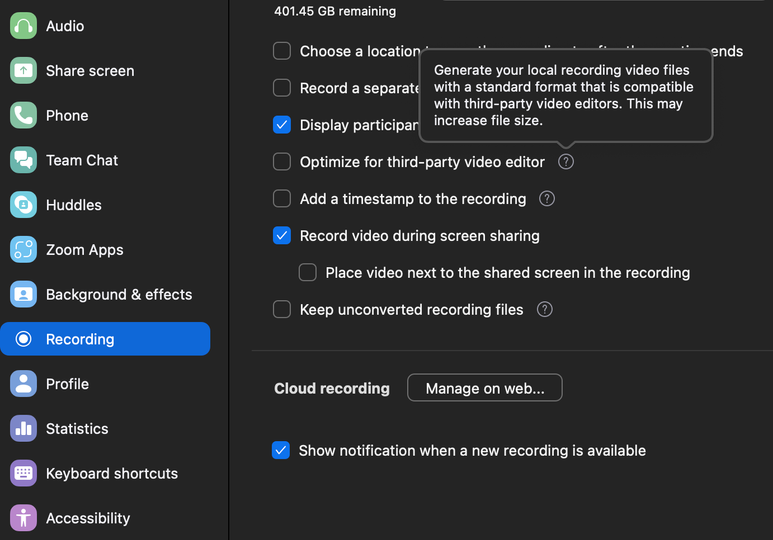Click the Keyboard shortcuts icon
773x540 pixels.
click(x=23, y=473)
